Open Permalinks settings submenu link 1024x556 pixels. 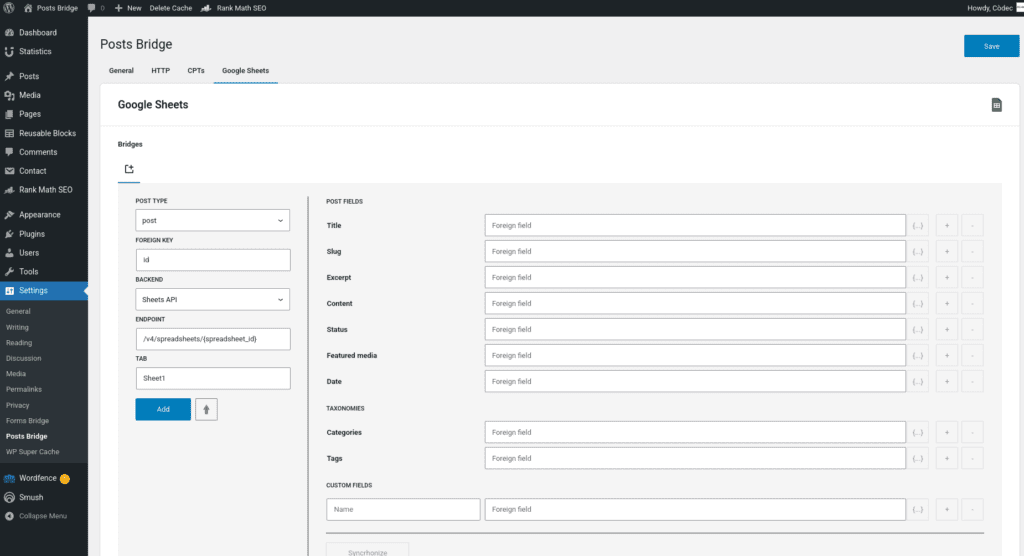coord(24,389)
